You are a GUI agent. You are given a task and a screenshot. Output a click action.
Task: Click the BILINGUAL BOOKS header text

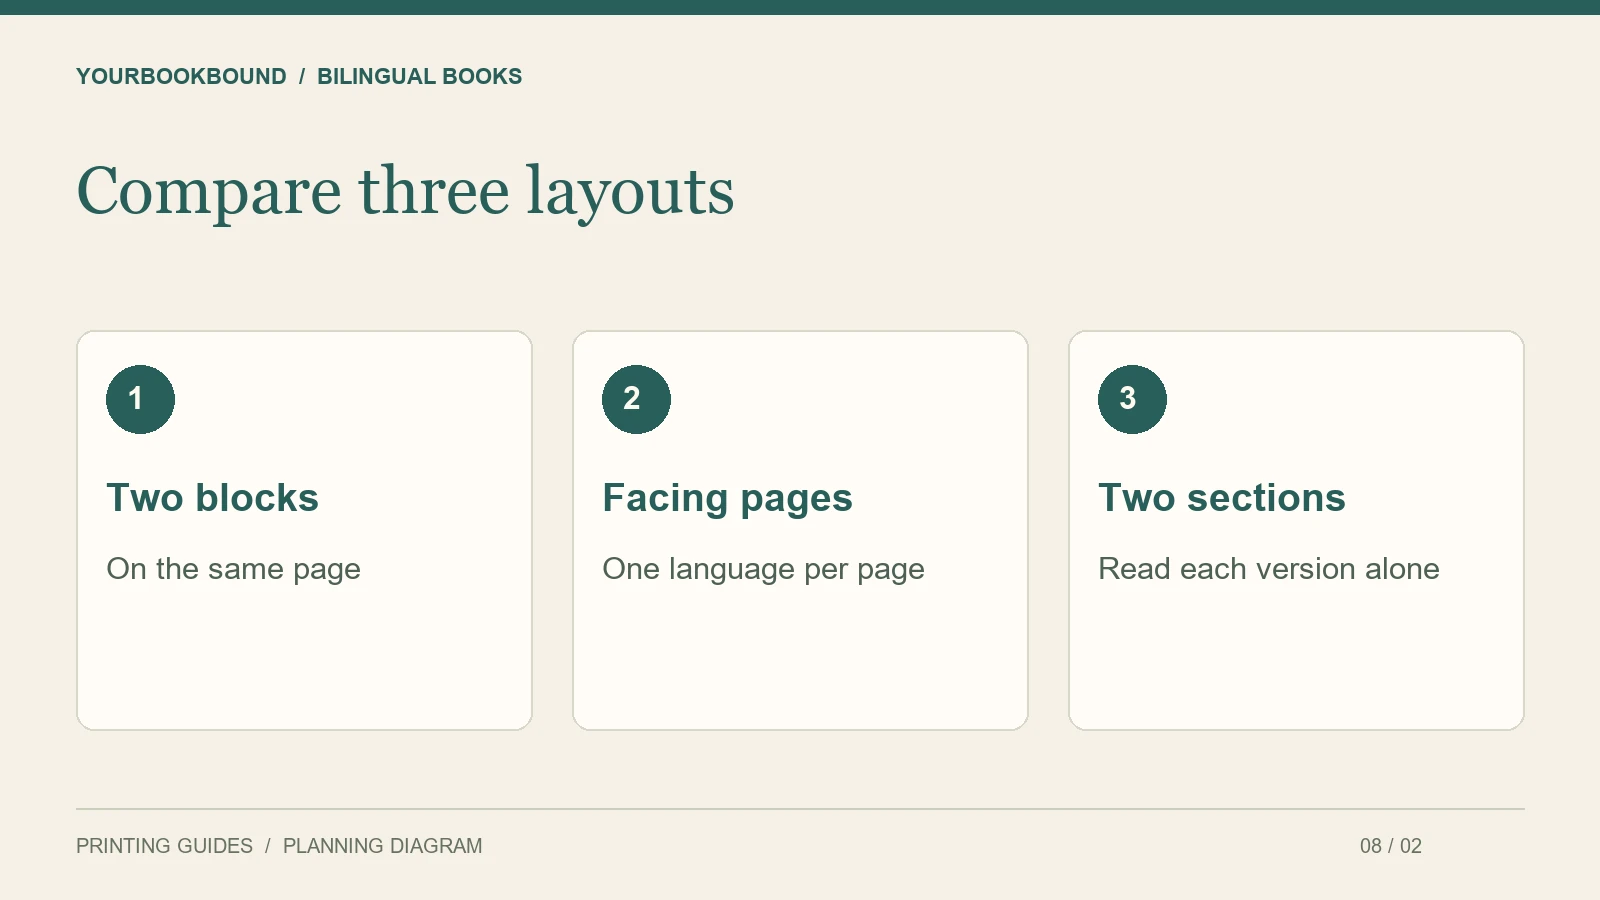[x=419, y=77]
